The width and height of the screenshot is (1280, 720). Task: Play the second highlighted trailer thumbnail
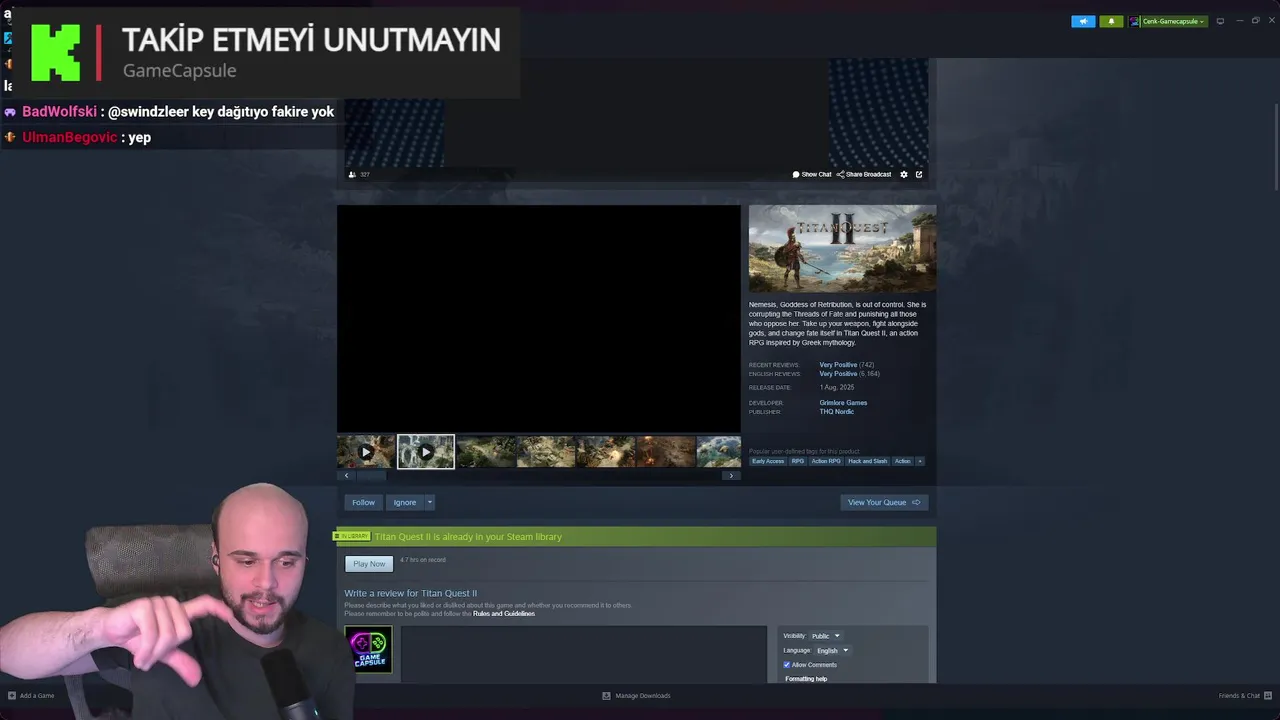426,452
